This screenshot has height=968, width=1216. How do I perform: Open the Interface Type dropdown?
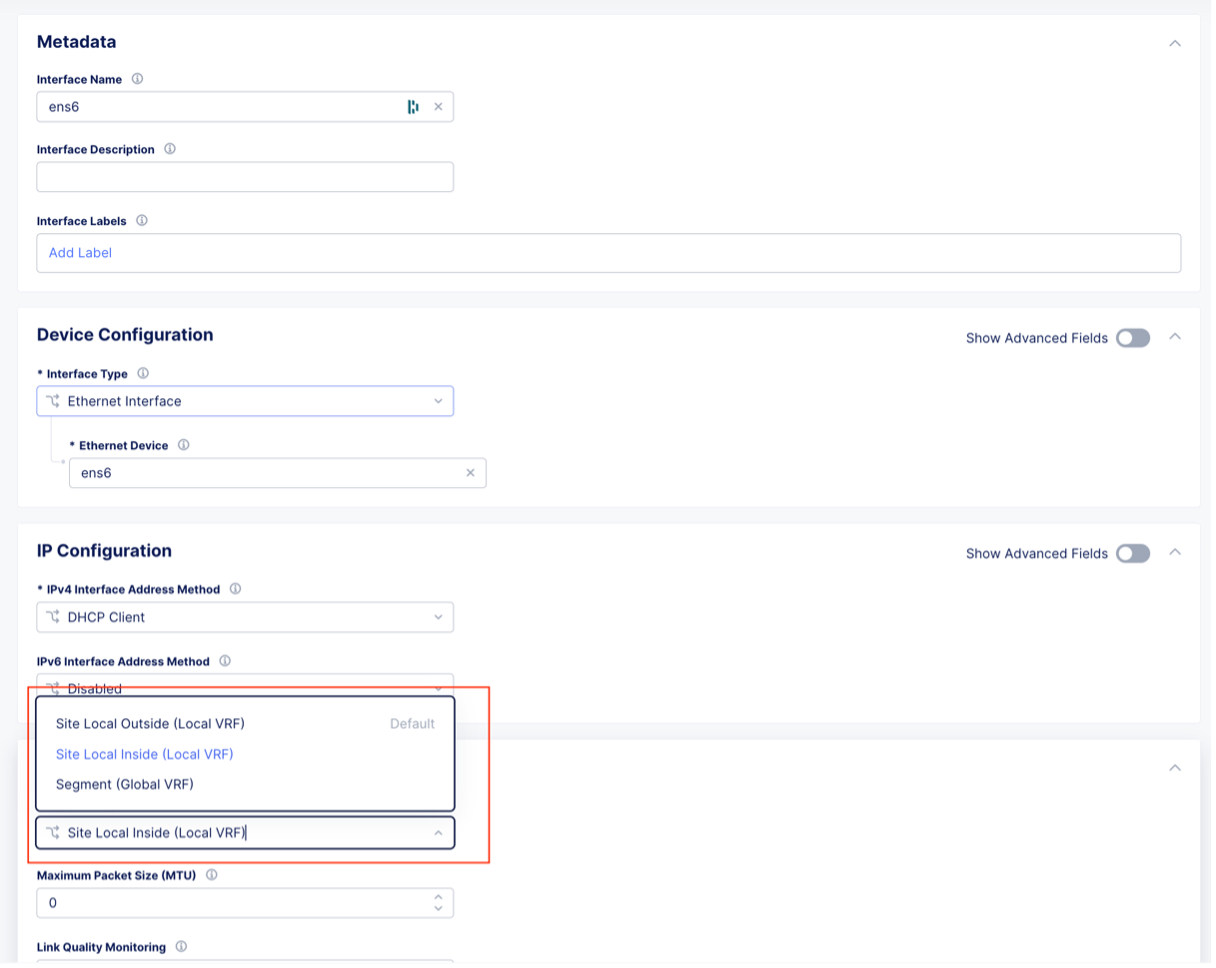point(440,401)
